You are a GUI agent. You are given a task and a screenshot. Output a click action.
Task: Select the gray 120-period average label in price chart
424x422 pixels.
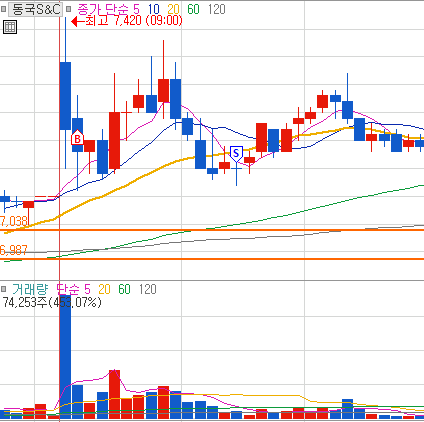click(217, 9)
